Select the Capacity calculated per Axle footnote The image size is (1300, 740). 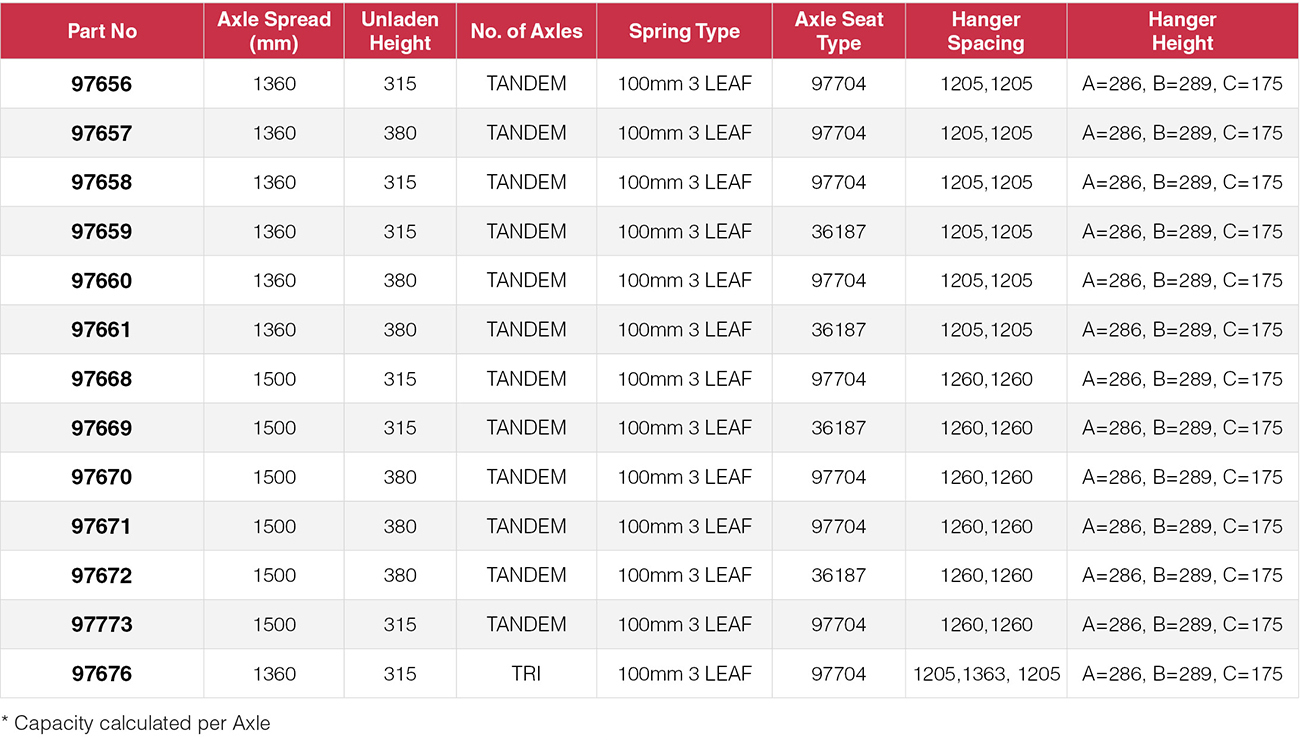point(136,722)
